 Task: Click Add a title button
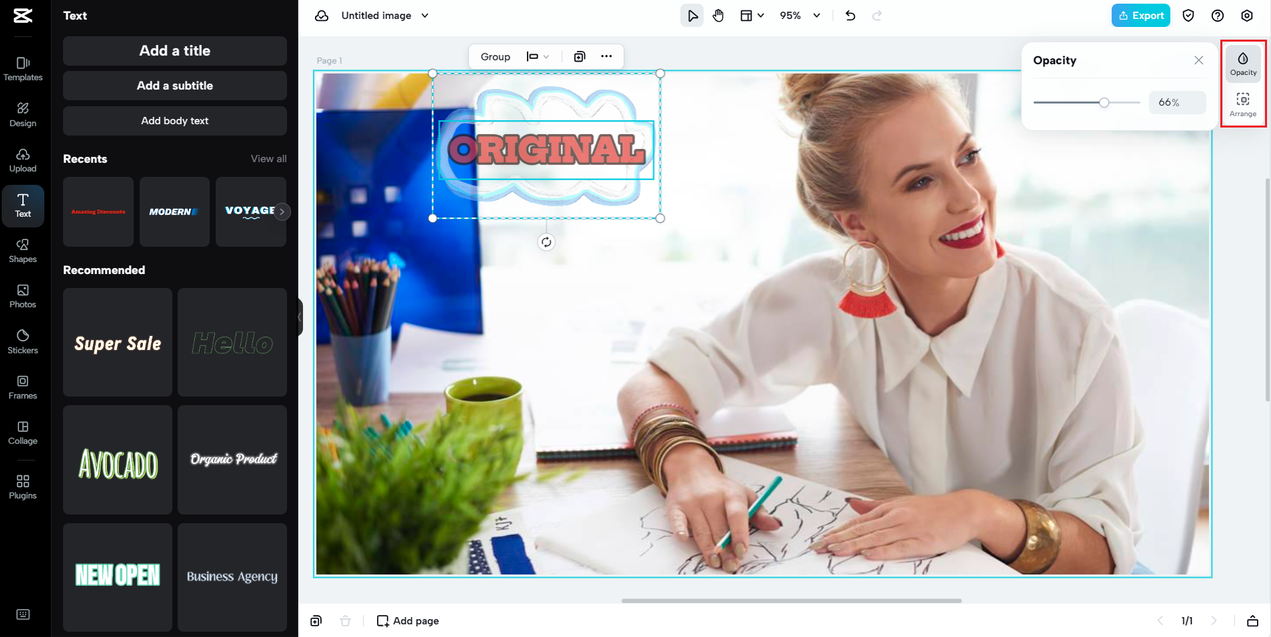[175, 51]
